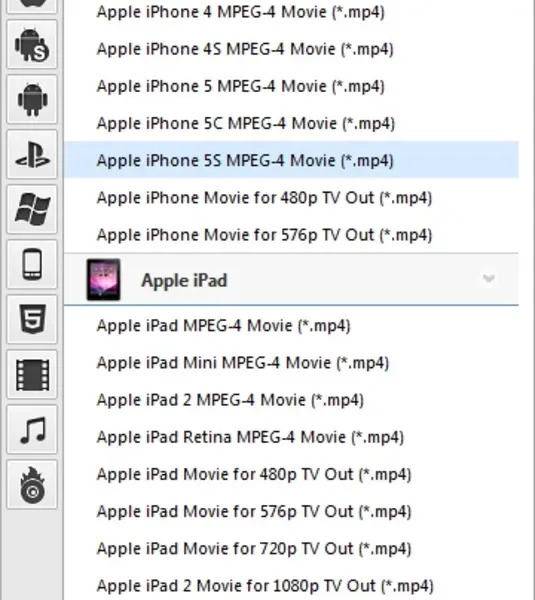The height and width of the screenshot is (600, 535).
Task: Choose the PlayStation category icon
Action: point(32,155)
